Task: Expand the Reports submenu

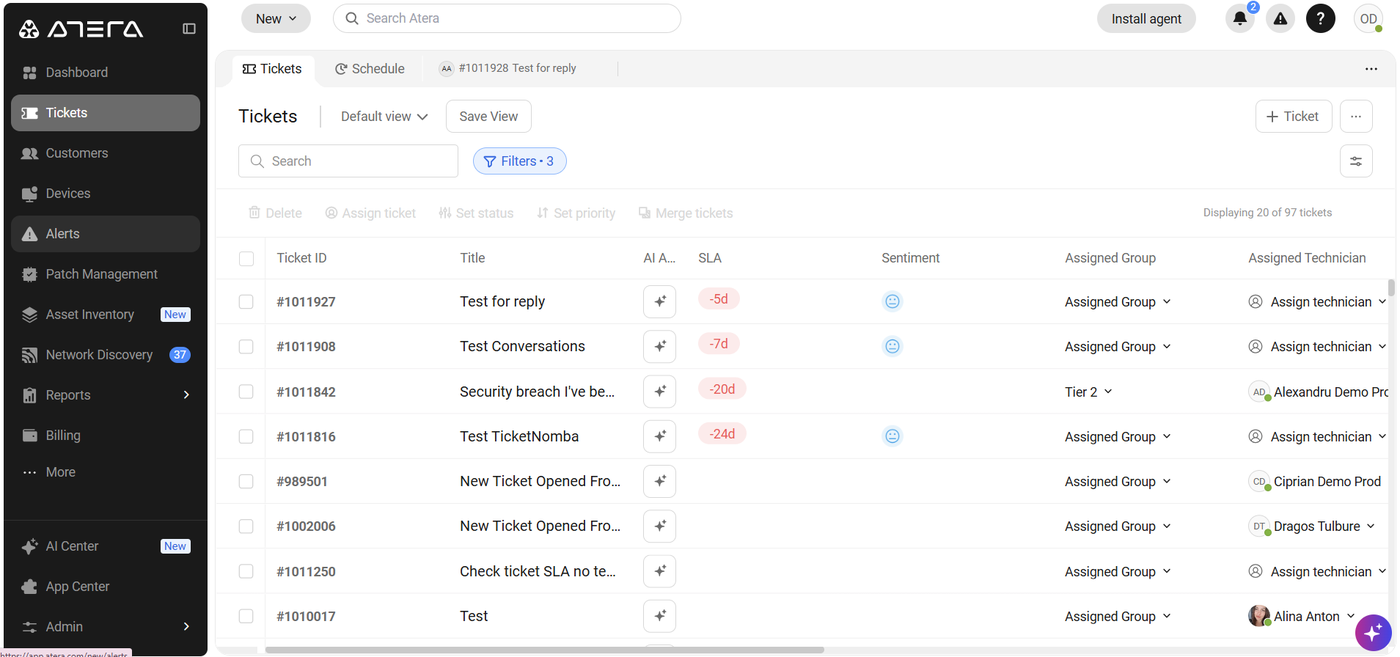Action: pyautogui.click(x=186, y=395)
